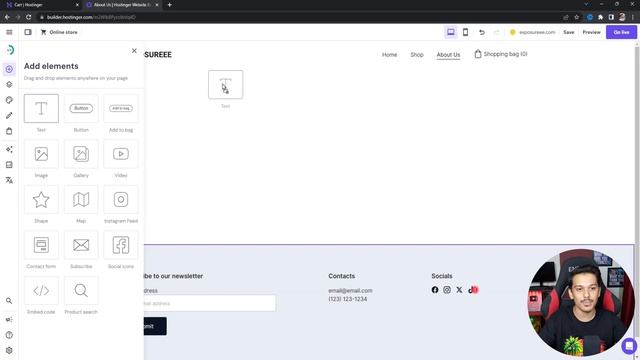Image resolution: width=640 pixels, height=360 pixels.
Task: Click the X social icon in footer
Action: (x=459, y=290)
